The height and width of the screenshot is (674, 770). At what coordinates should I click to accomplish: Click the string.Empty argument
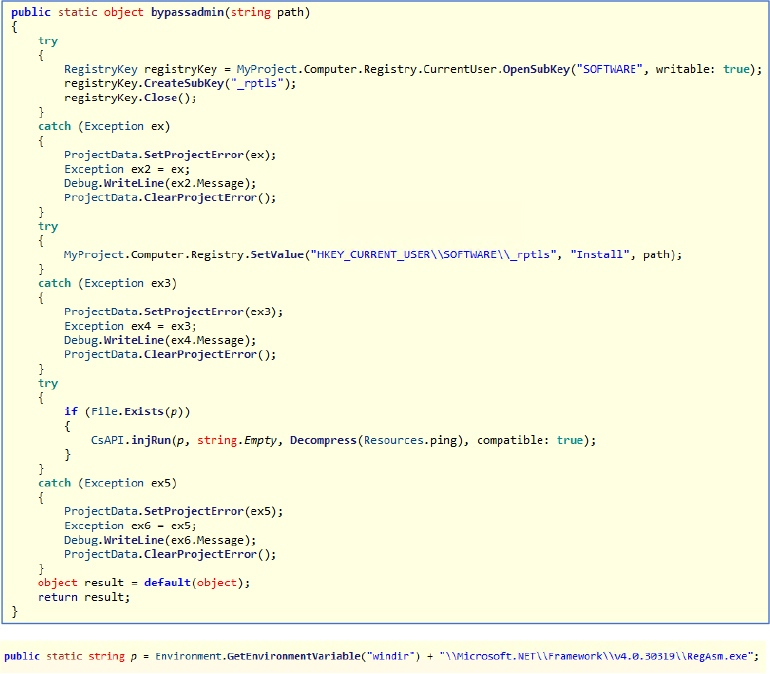238,440
